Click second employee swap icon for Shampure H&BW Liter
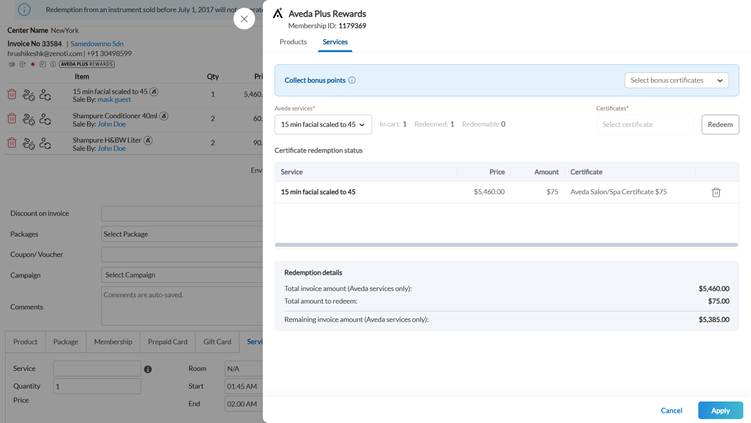 coord(45,143)
